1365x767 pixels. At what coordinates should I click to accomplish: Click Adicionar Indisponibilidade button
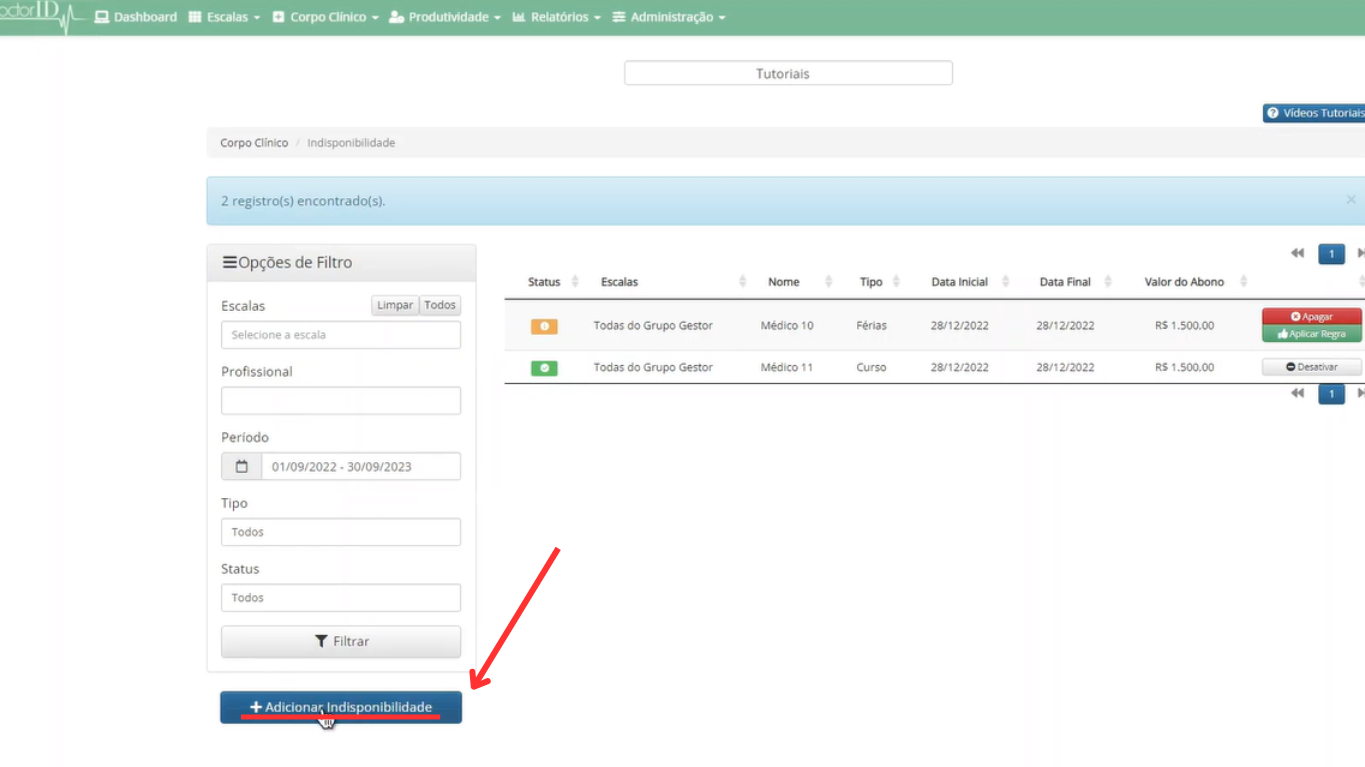[341, 707]
